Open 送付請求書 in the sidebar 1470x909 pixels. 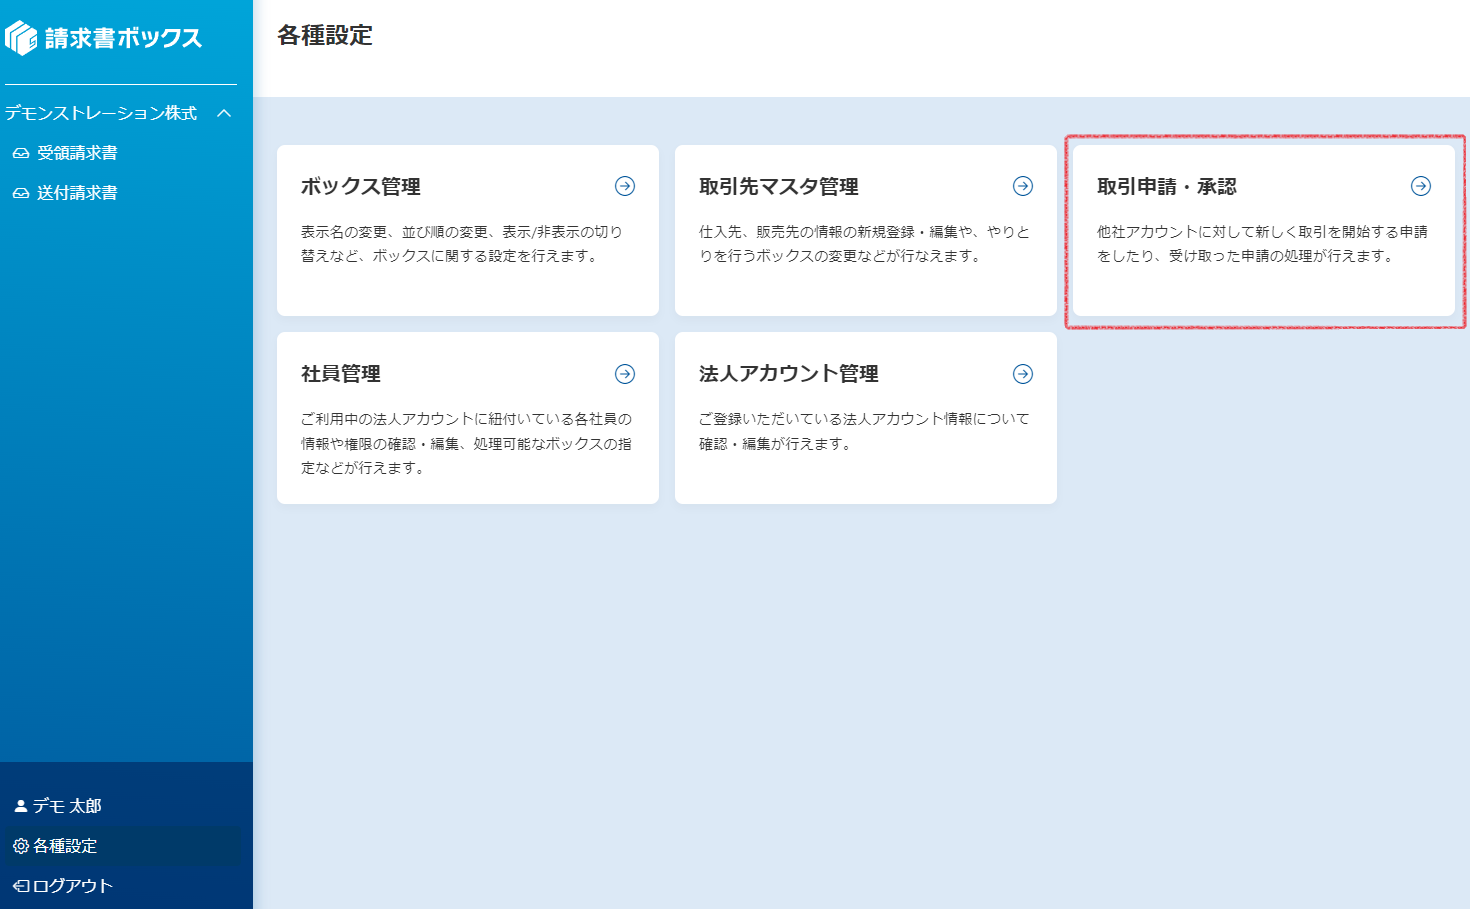coord(77,193)
